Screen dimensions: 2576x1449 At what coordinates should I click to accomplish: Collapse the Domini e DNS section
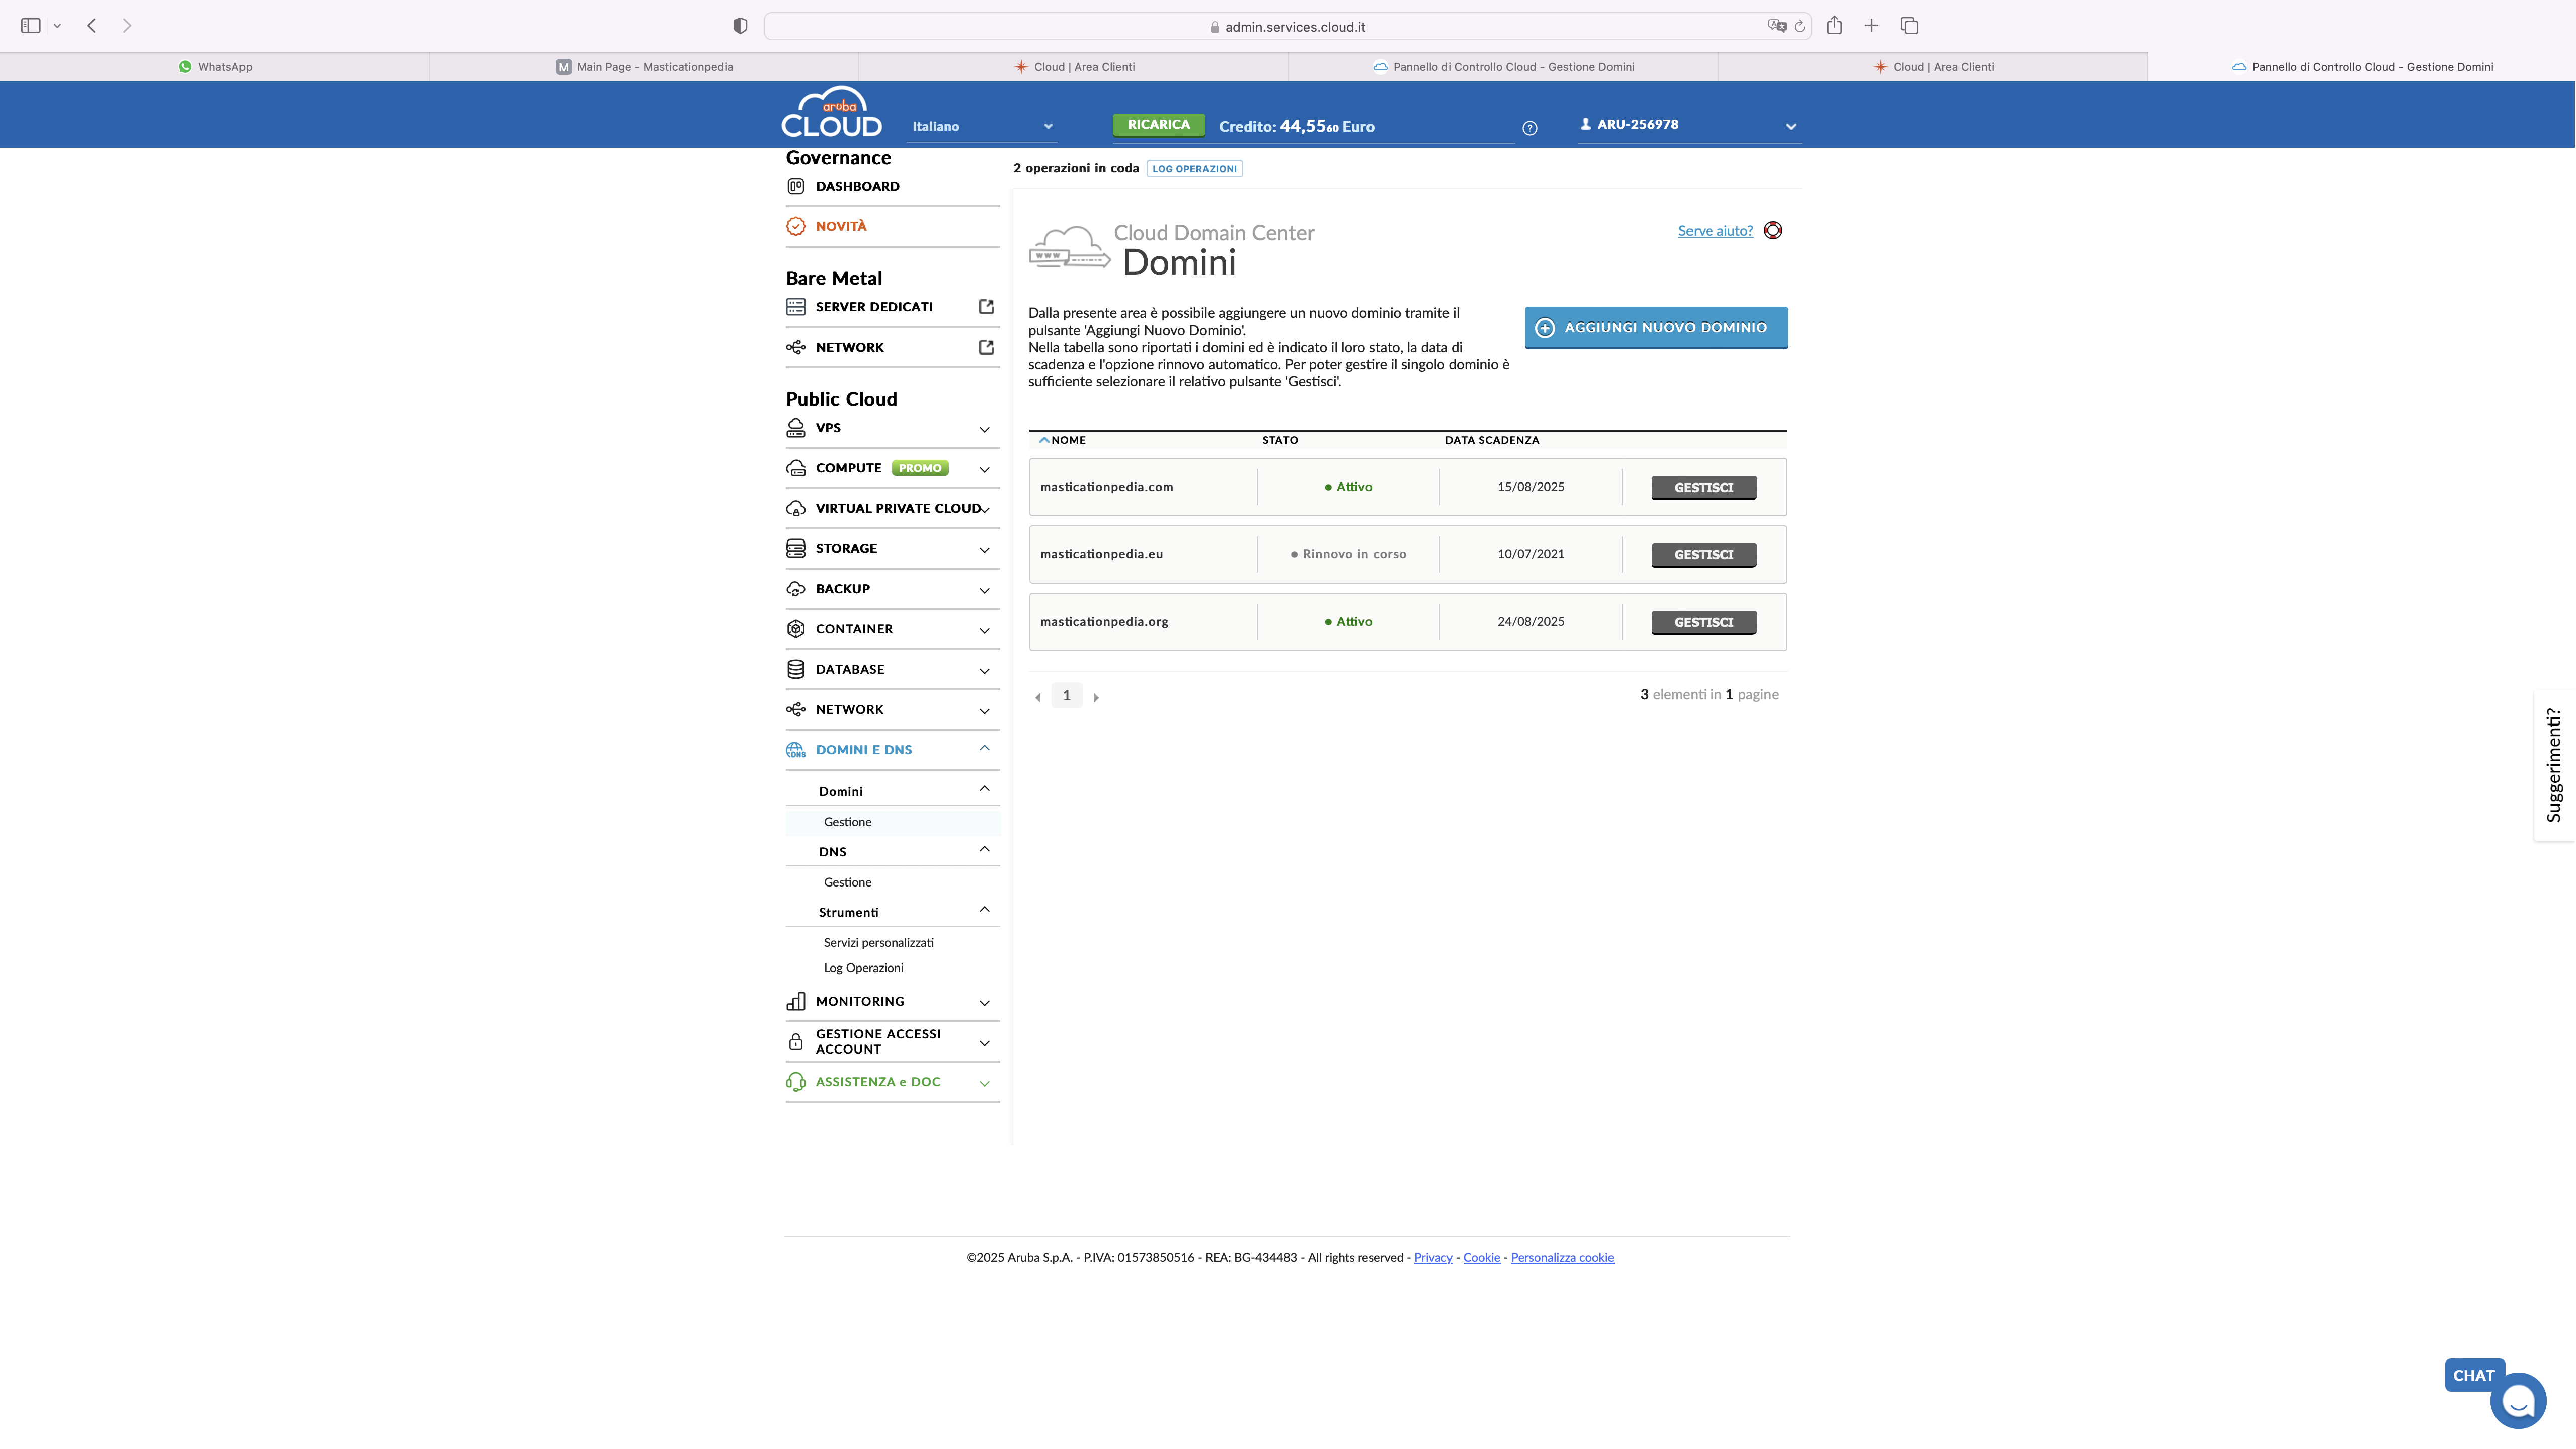[984, 748]
